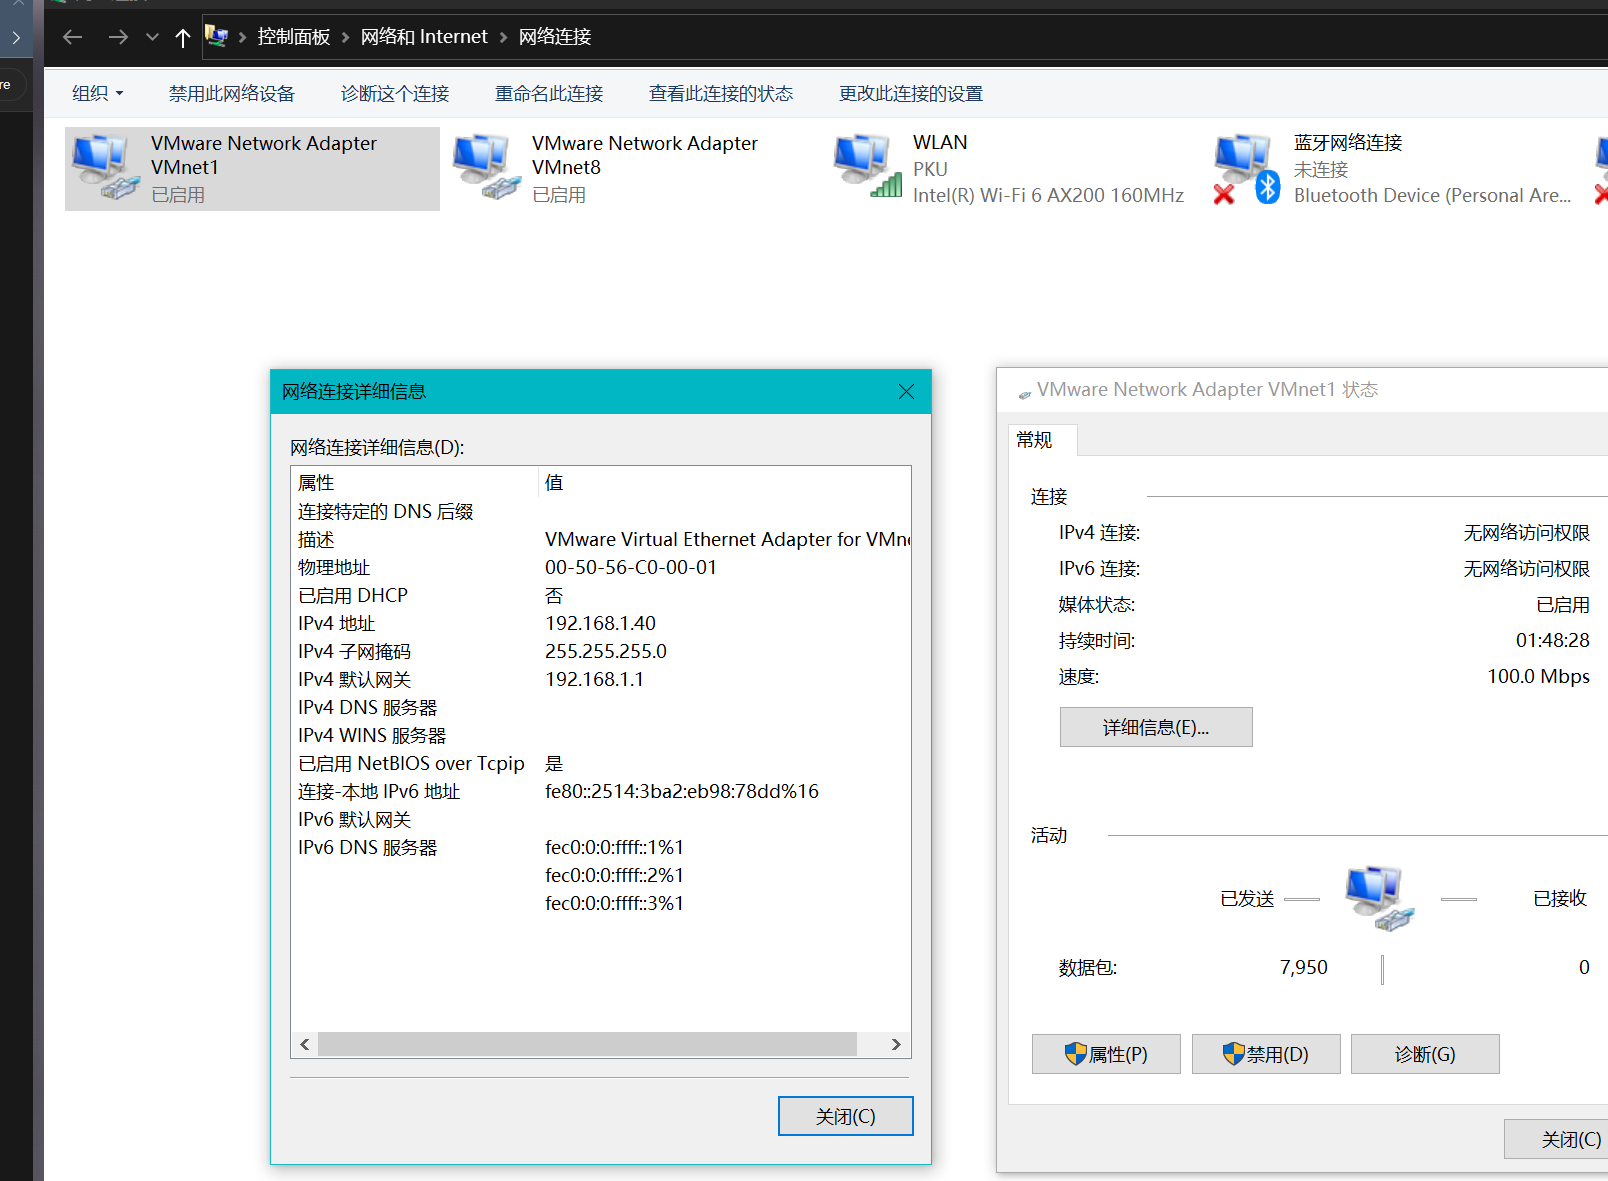Click the 100.0 Mbps speed value
This screenshot has height=1181, width=1608.
point(1538,676)
